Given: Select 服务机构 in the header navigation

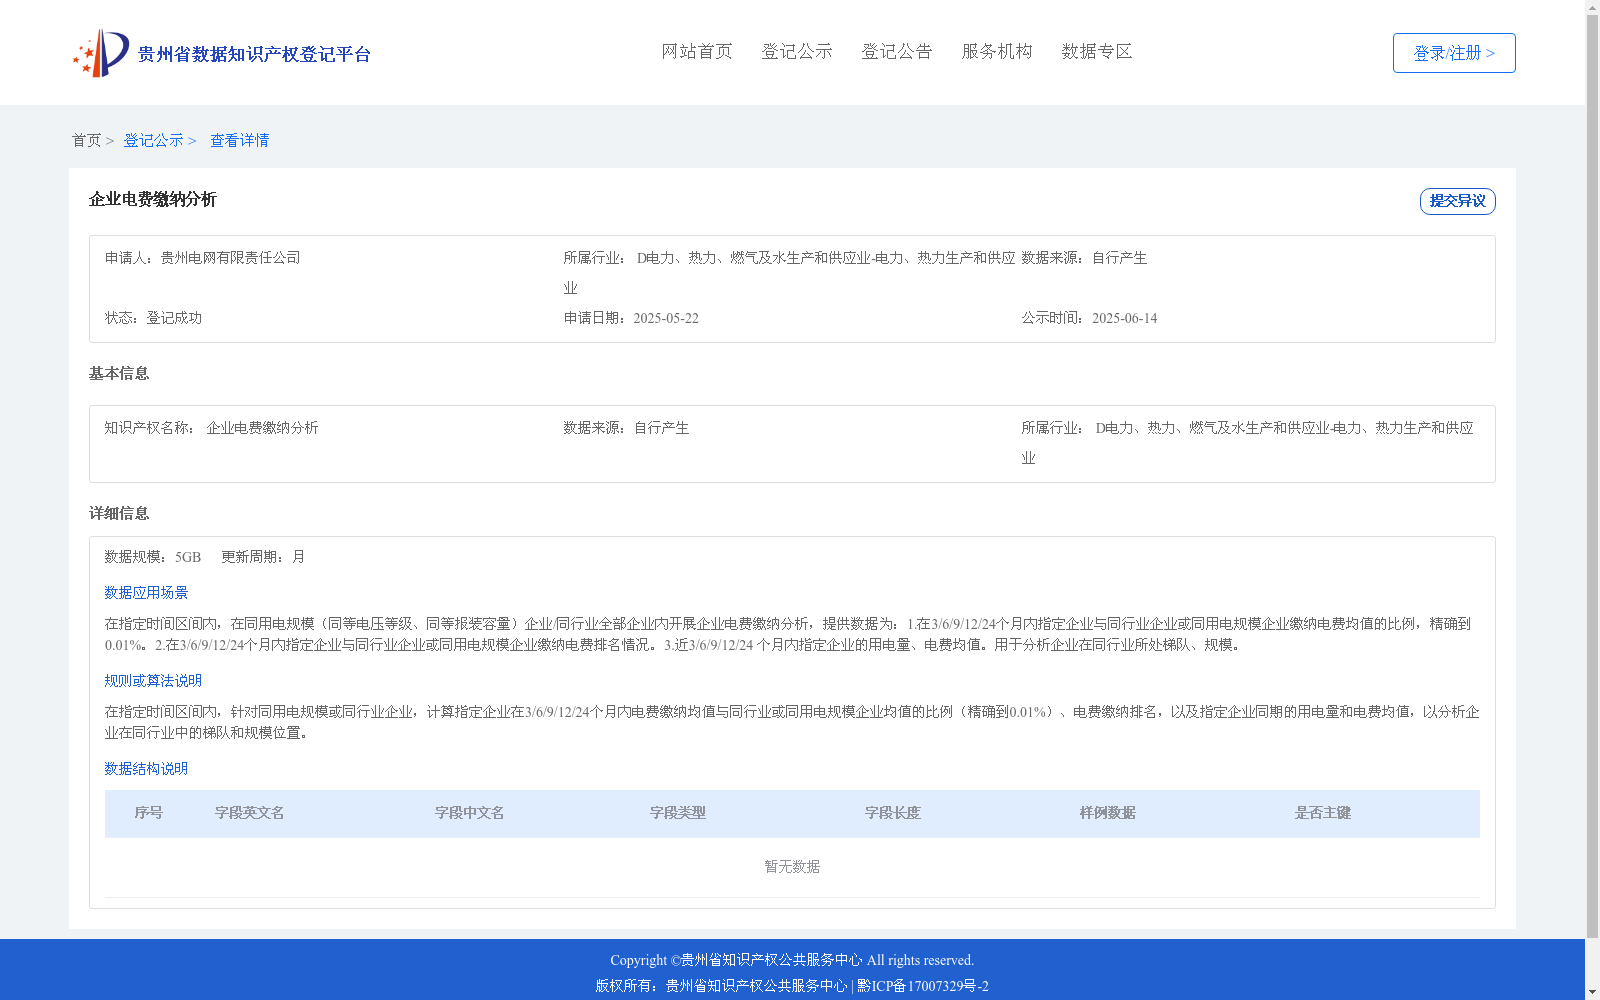Looking at the screenshot, I should 997,51.
